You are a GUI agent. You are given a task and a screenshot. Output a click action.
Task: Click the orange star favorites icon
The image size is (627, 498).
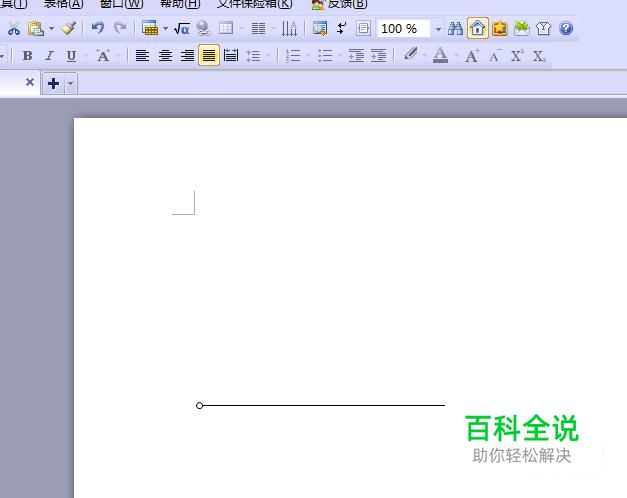click(x=500, y=28)
